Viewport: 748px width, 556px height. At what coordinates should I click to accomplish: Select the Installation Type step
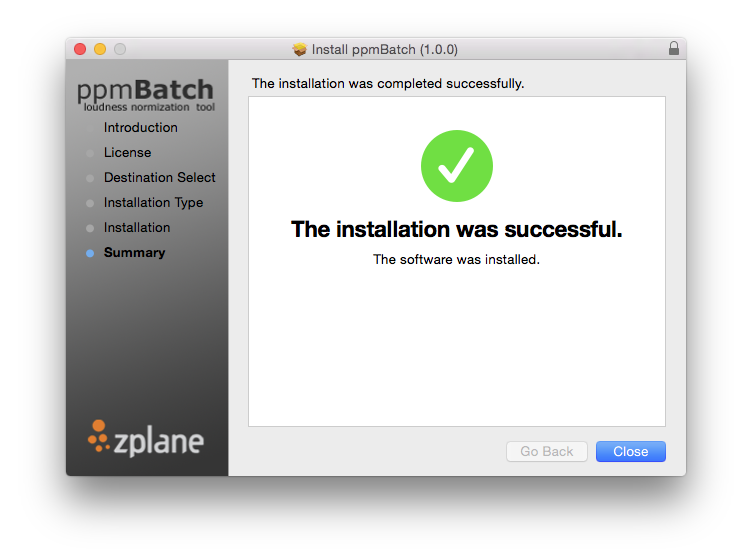click(153, 203)
